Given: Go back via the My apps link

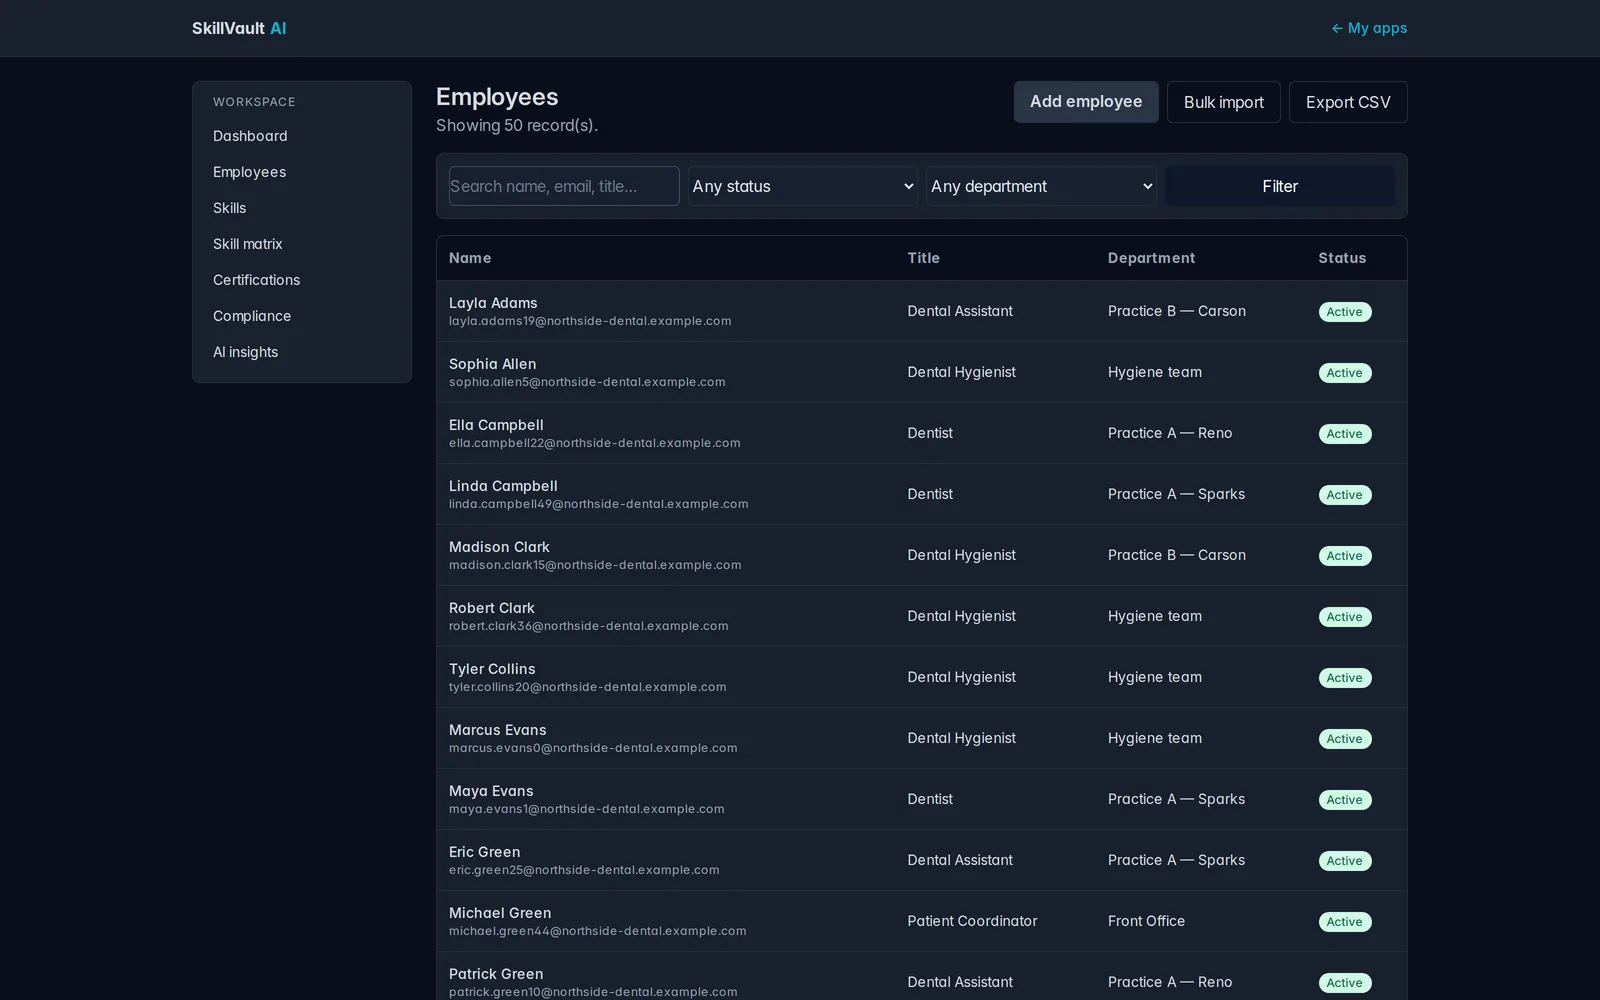Looking at the screenshot, I should point(1369,28).
